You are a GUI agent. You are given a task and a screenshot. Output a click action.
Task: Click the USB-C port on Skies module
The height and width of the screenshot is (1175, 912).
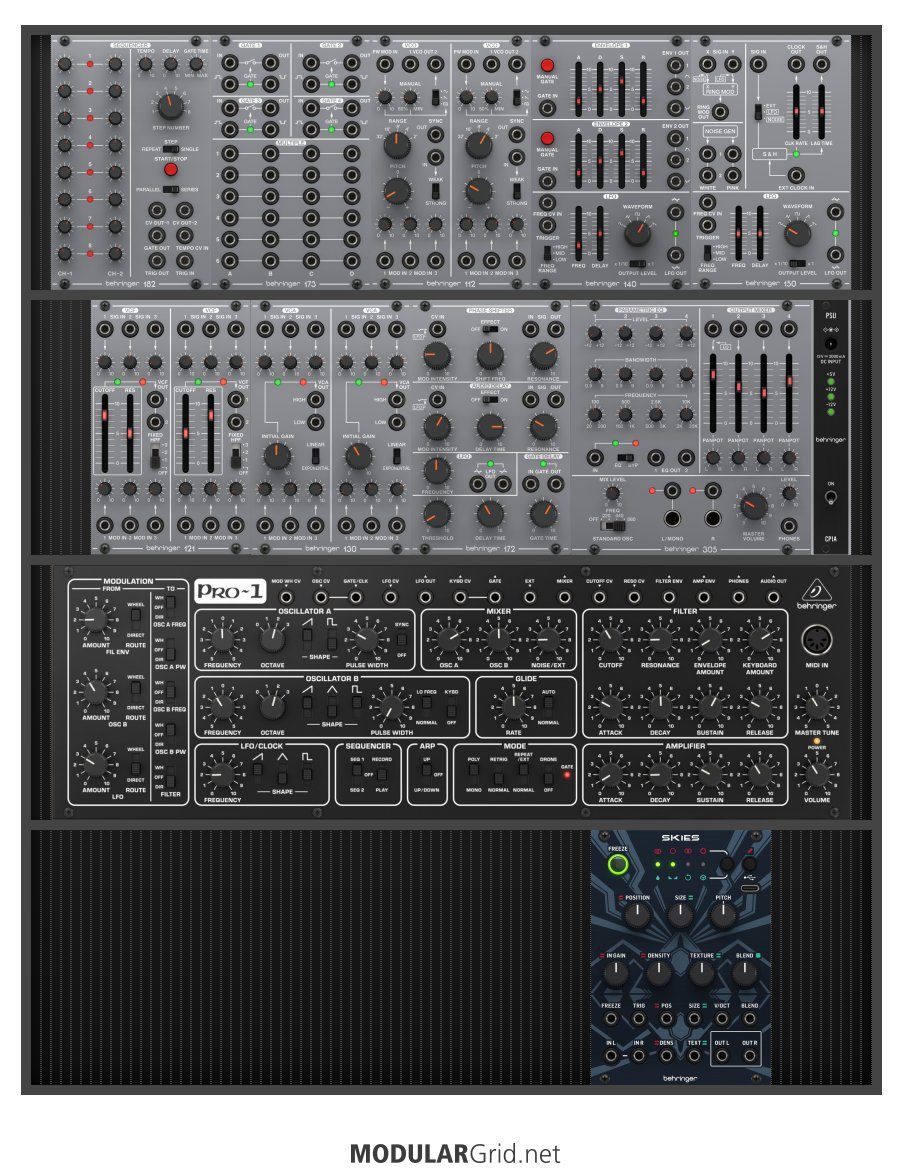[749, 888]
